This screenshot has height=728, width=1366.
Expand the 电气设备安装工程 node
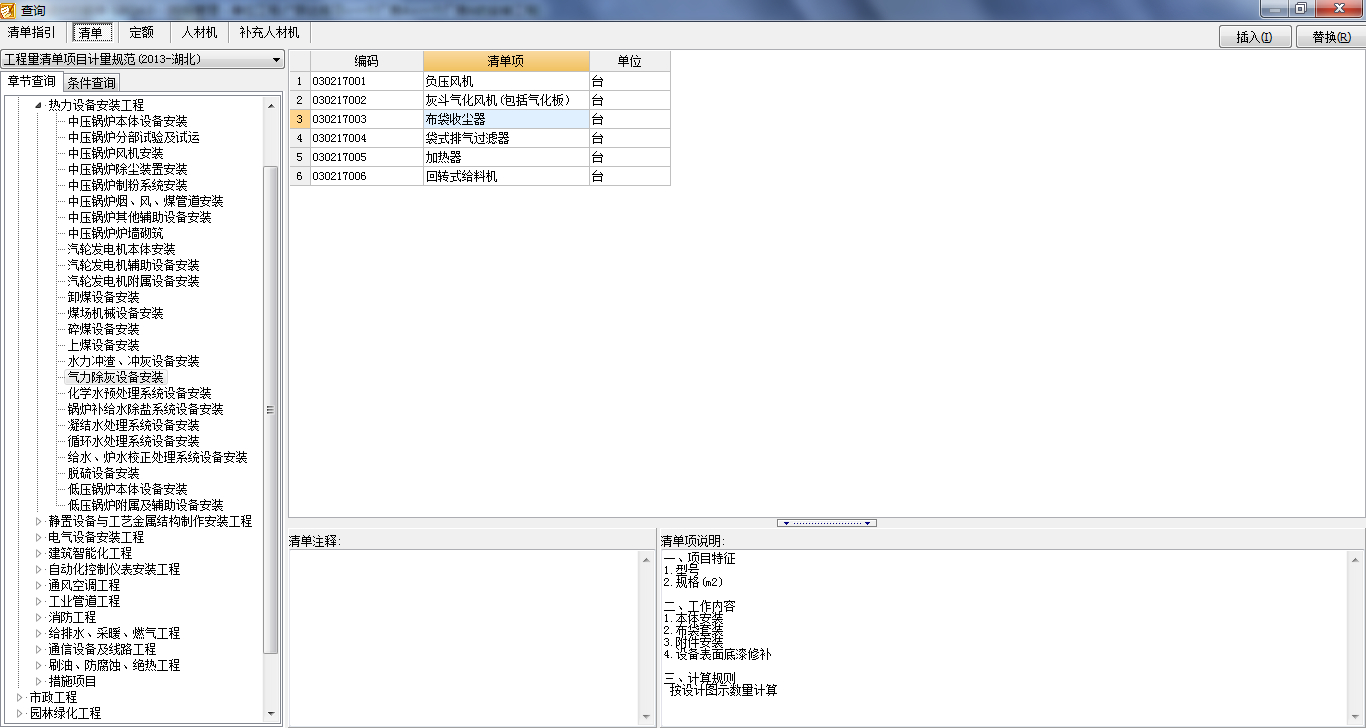click(x=39, y=537)
